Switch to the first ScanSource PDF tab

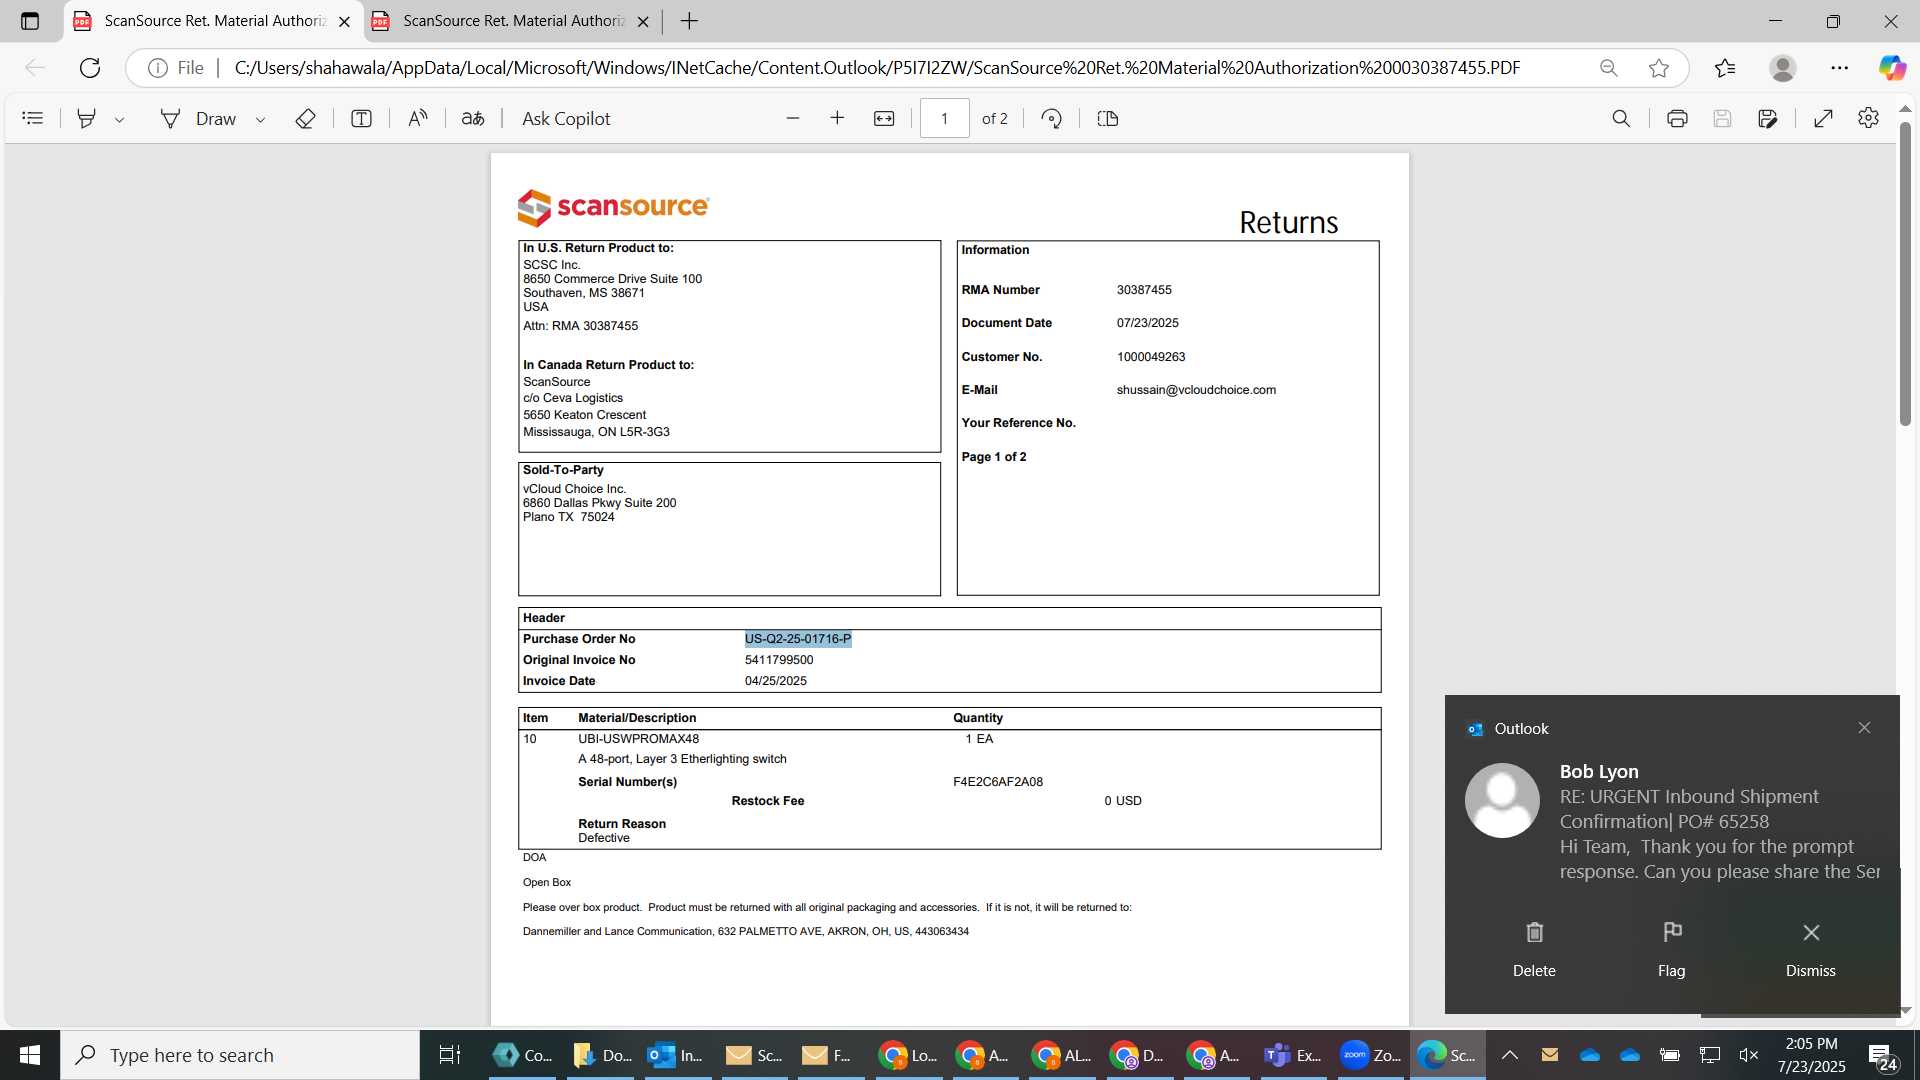tap(213, 21)
